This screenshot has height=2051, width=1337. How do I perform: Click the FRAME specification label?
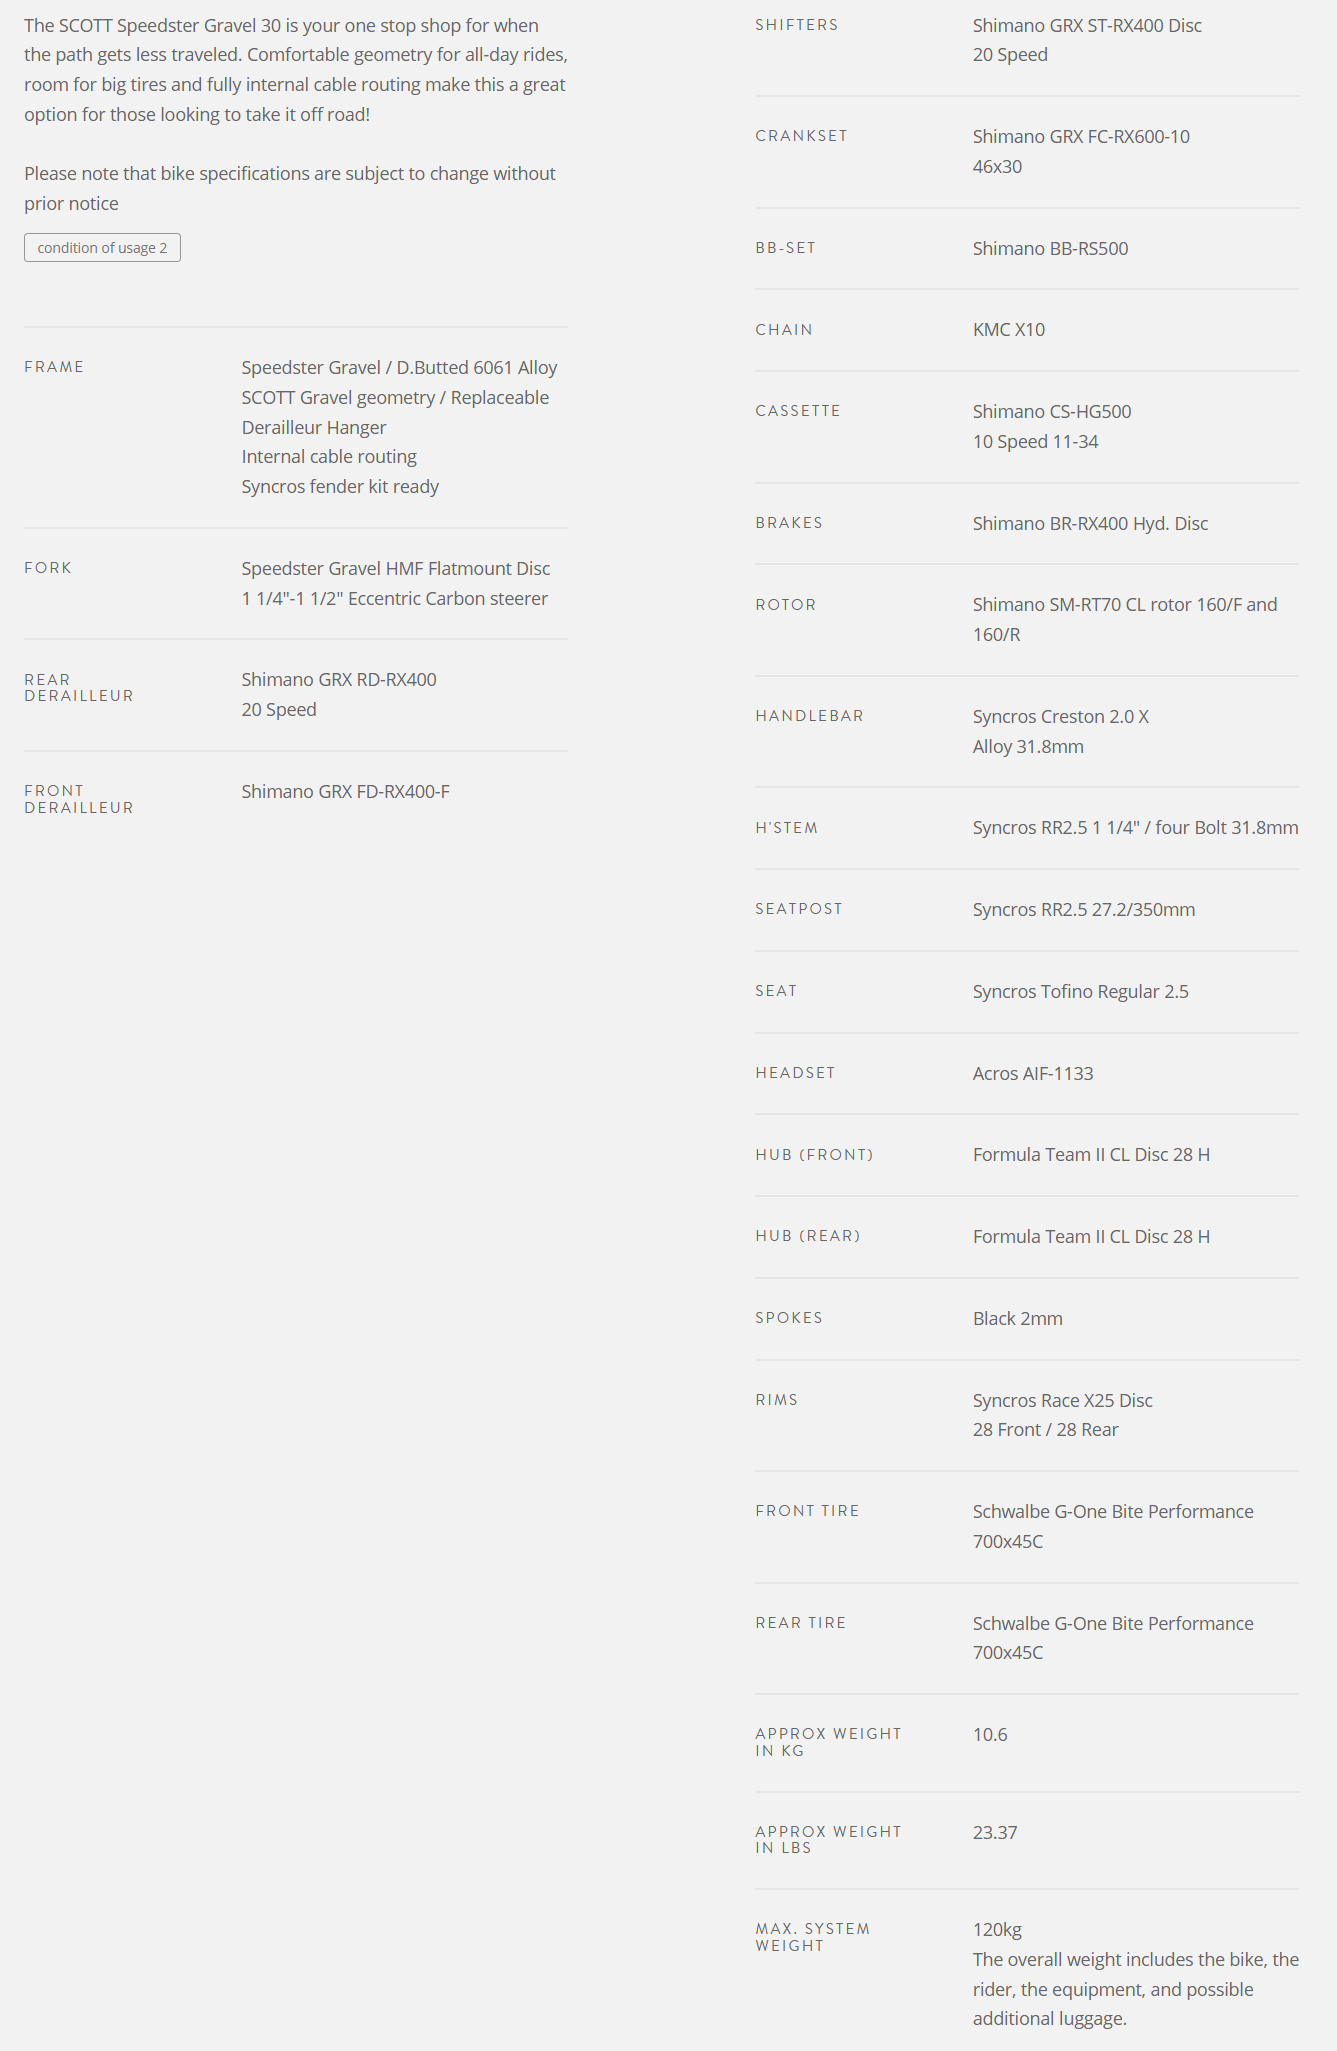pyautogui.click(x=54, y=367)
